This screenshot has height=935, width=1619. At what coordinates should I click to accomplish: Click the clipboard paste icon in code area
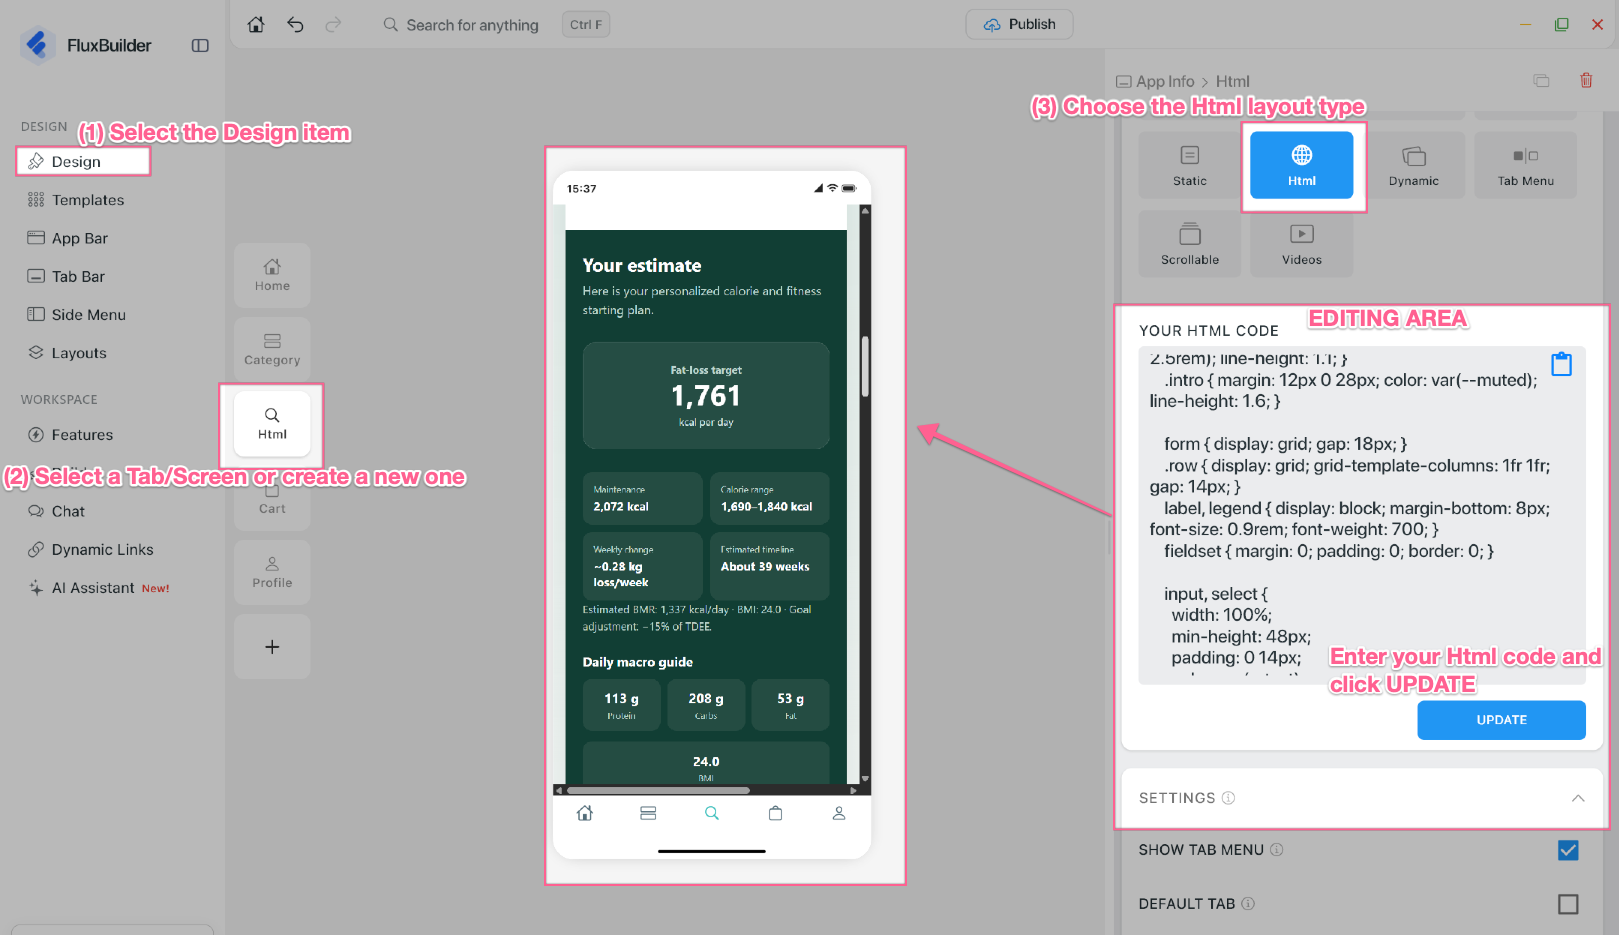1561,364
